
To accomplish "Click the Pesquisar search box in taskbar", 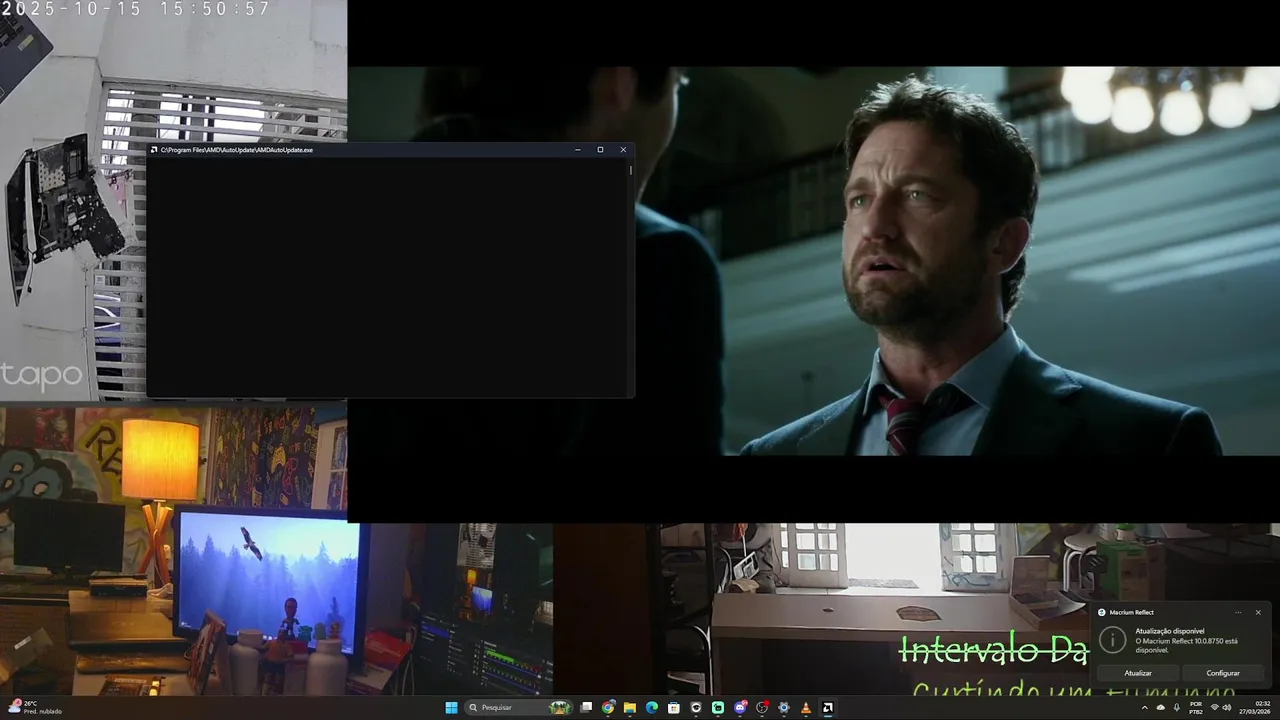I will pos(520,708).
